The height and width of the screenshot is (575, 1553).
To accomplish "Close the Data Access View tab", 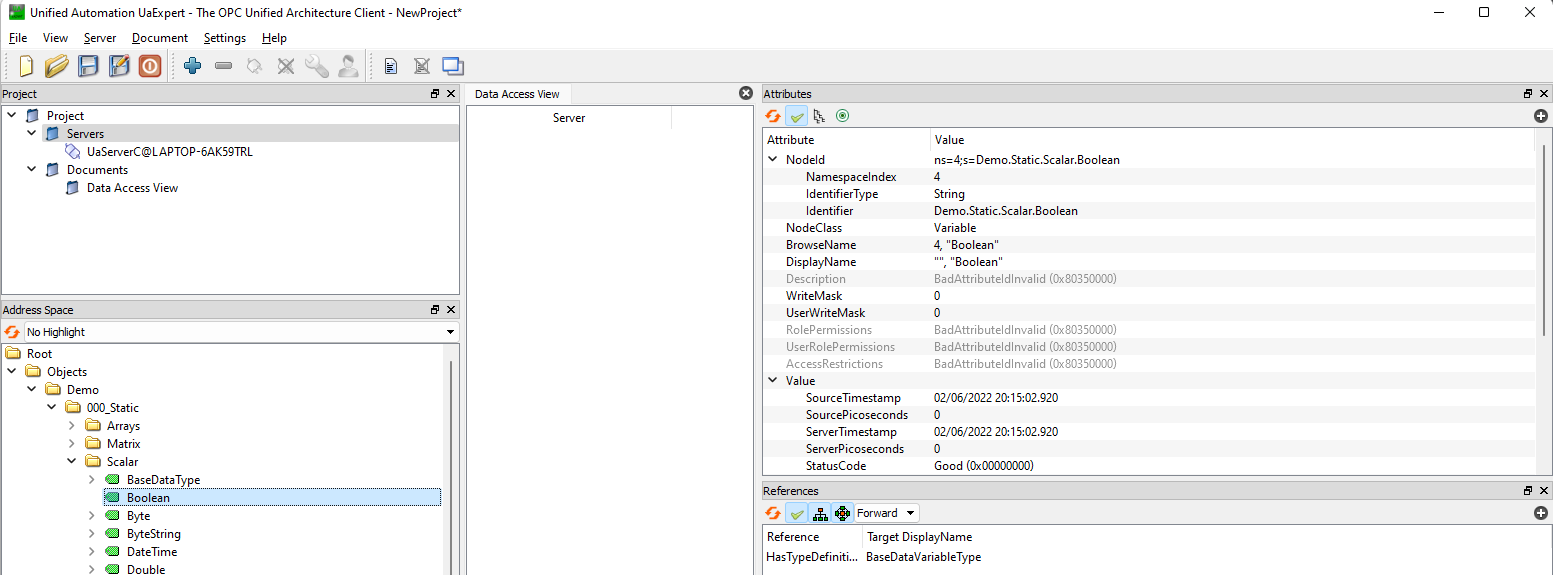I will [x=745, y=93].
